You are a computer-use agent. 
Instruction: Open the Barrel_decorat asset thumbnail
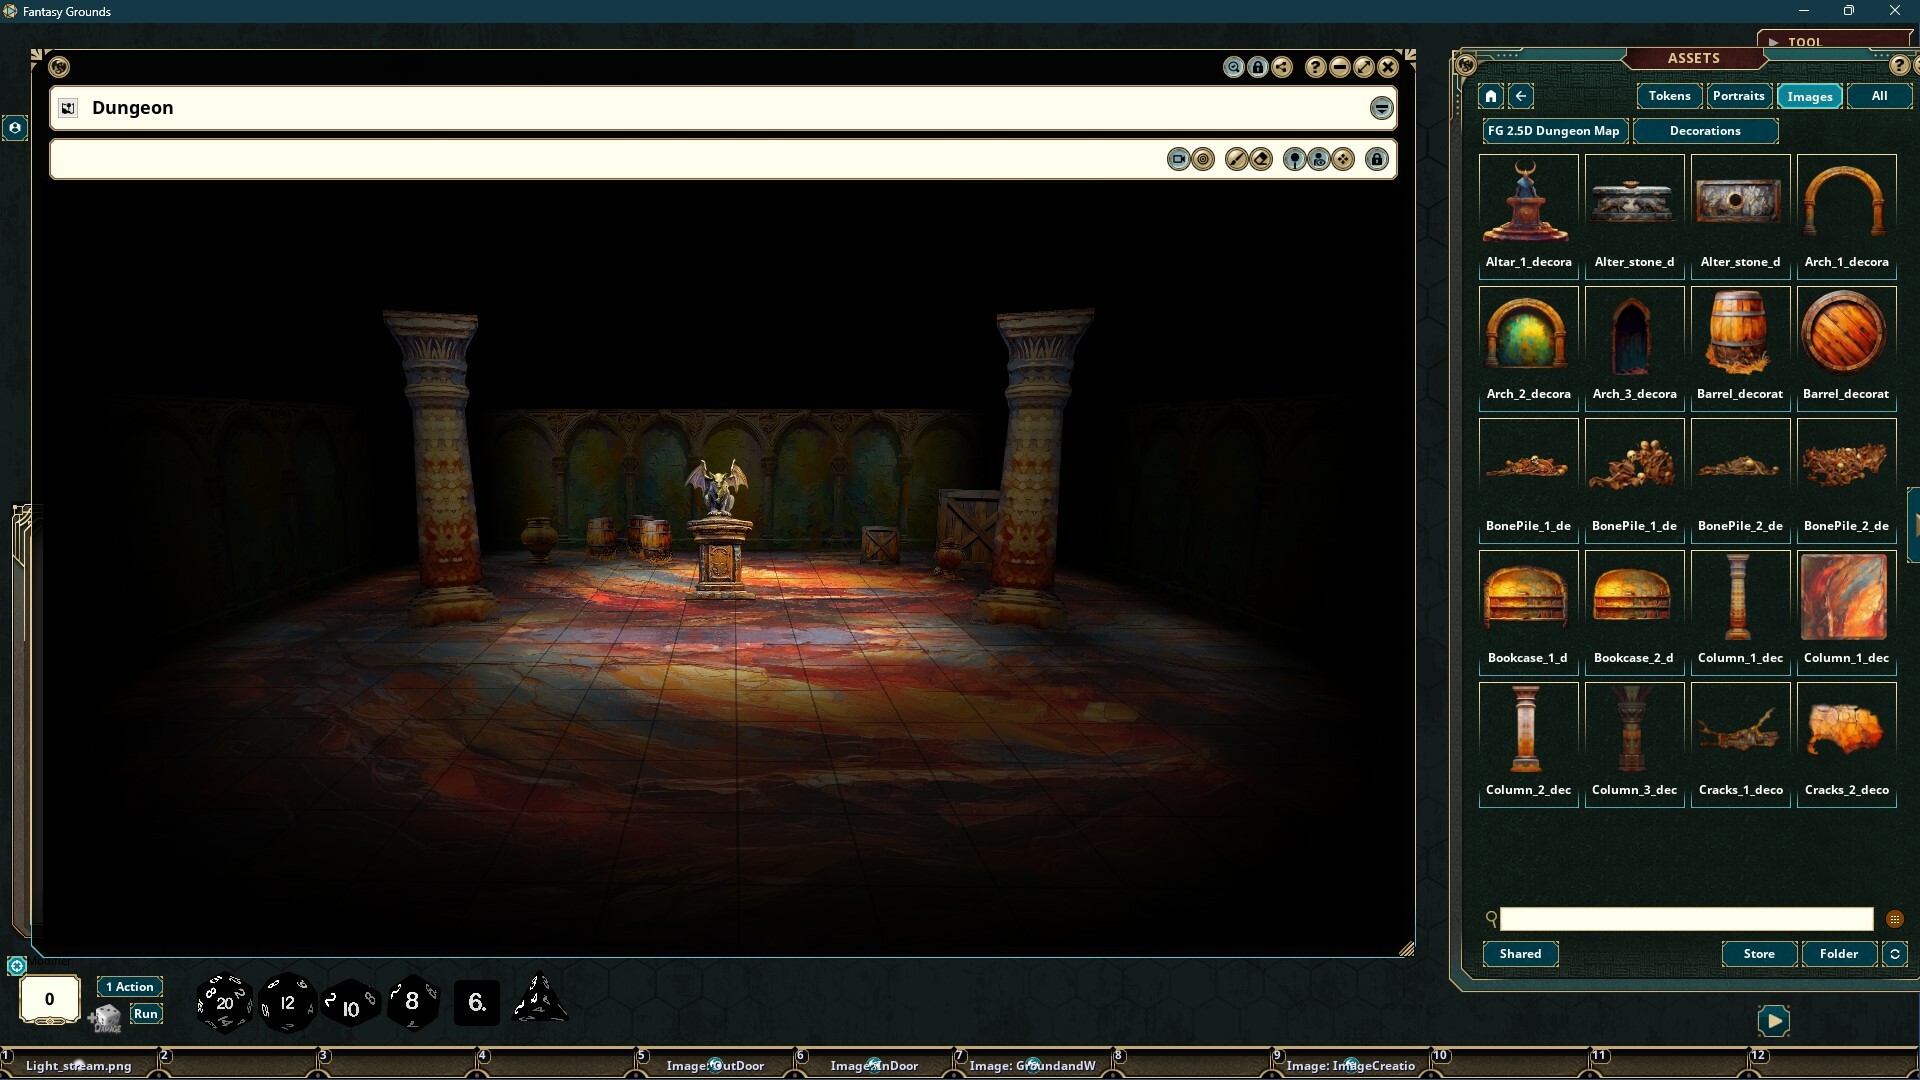pyautogui.click(x=1739, y=332)
